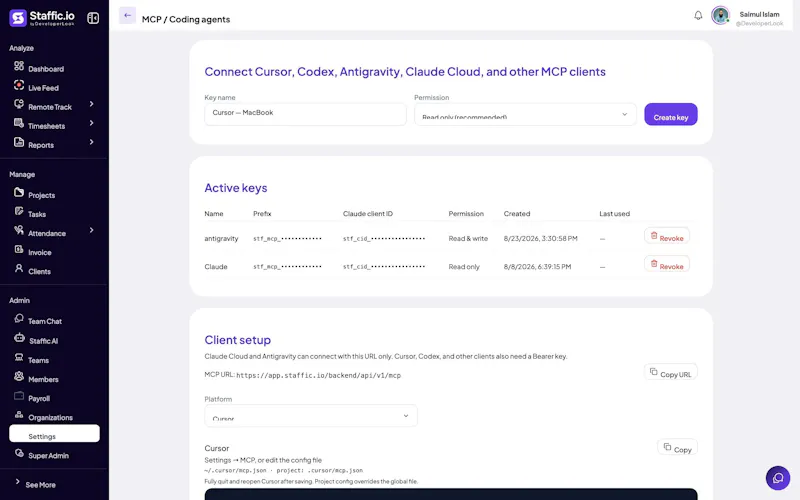Go back using the arrow button
This screenshot has width=800, height=500.
127,15
